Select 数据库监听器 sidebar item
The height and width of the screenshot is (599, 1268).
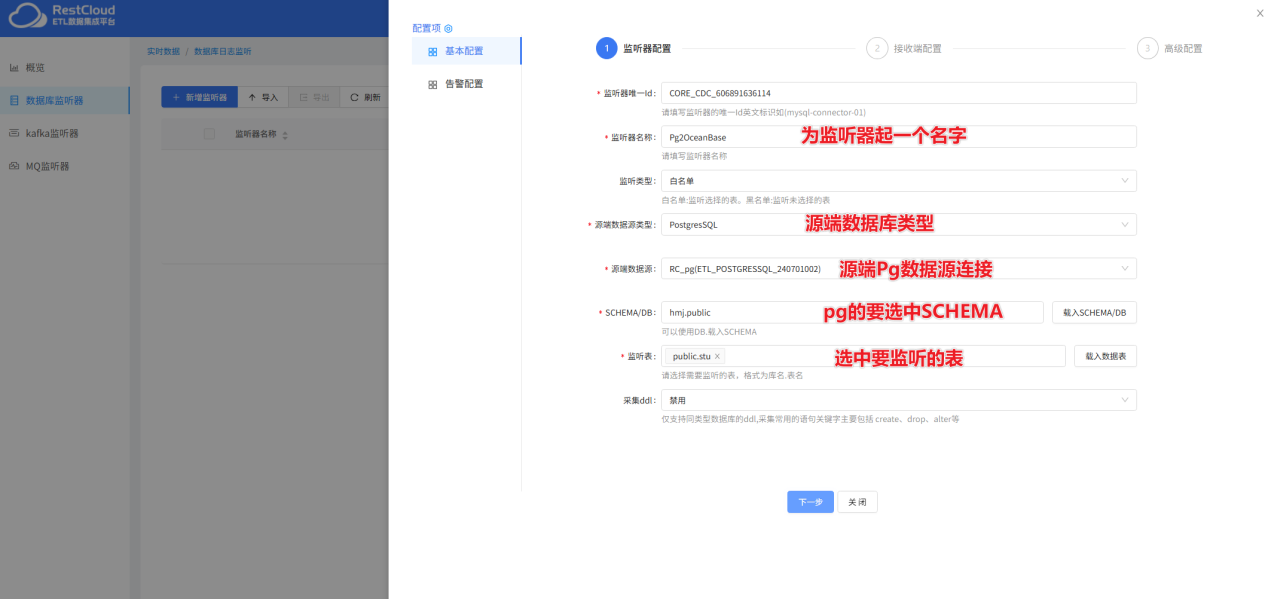coord(65,100)
